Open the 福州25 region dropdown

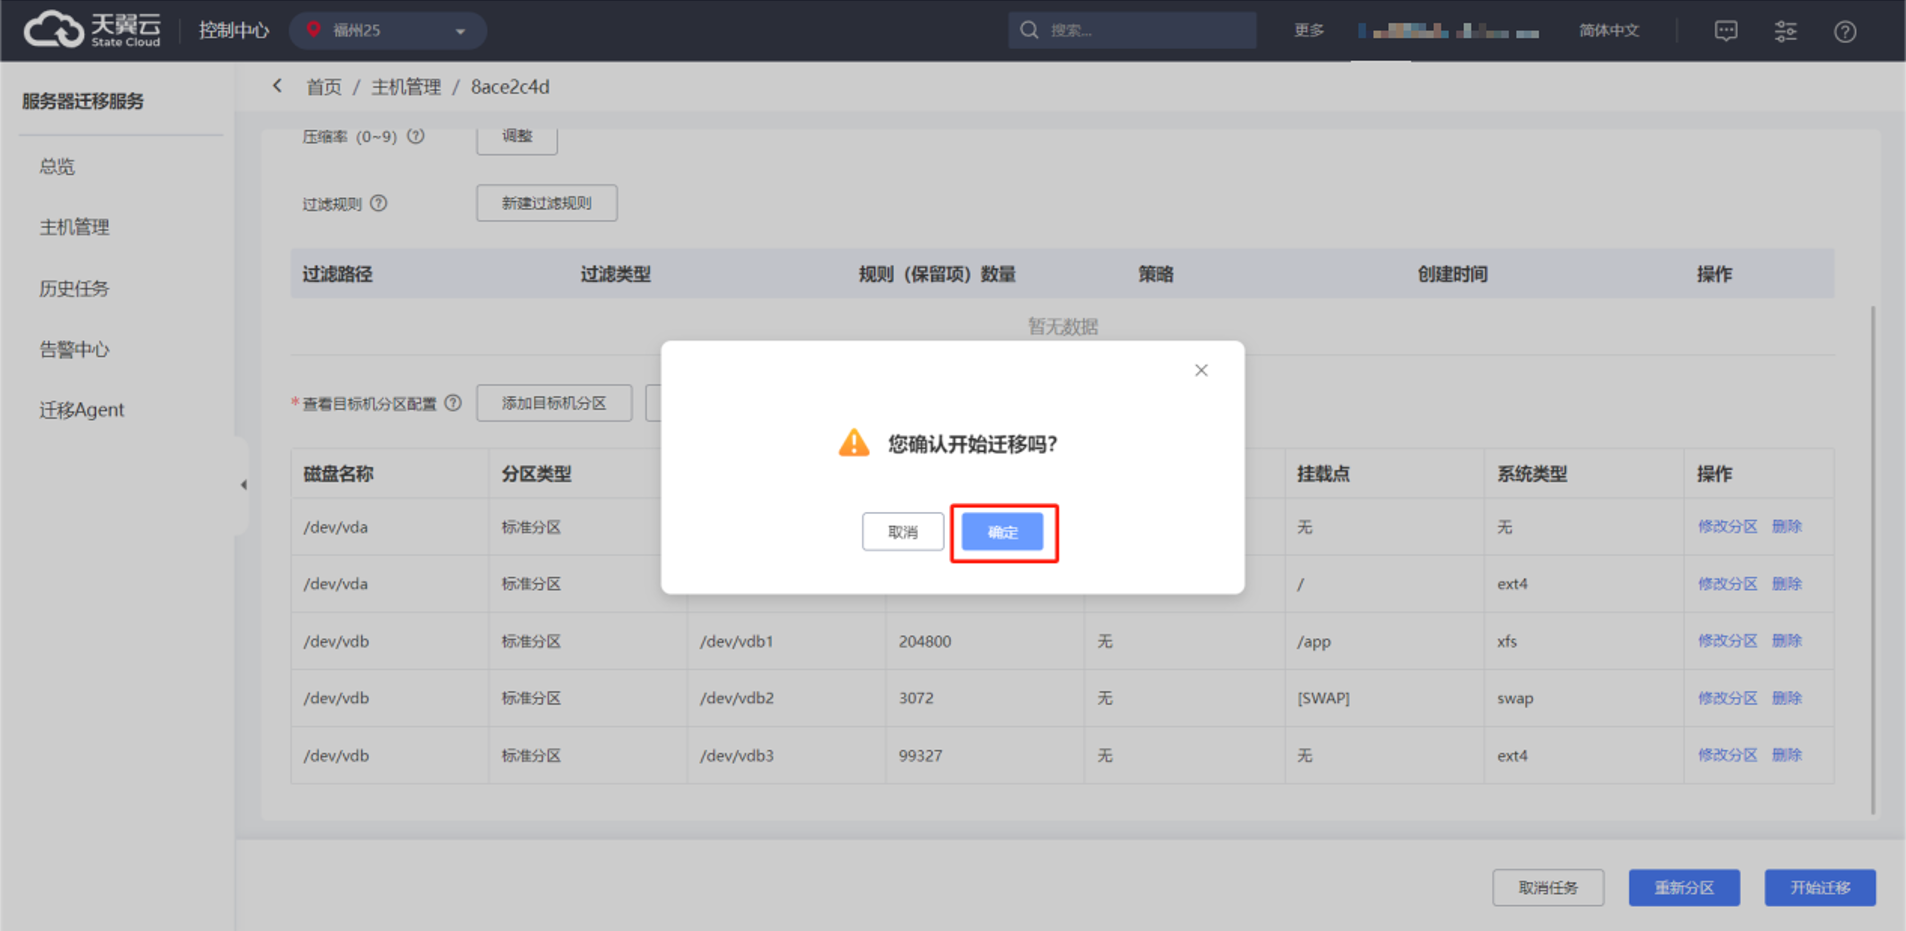point(388,30)
